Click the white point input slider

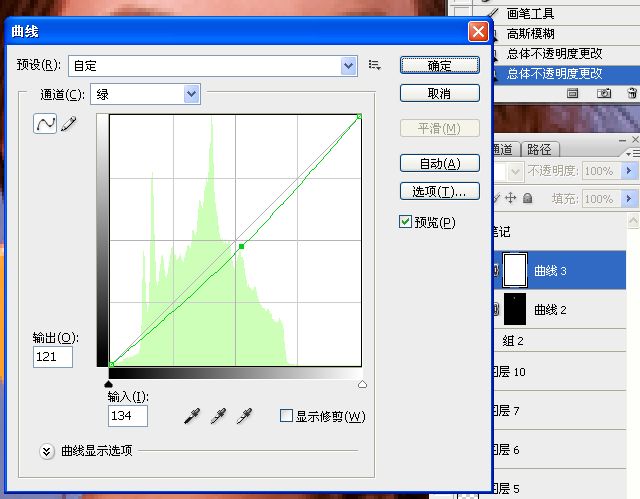(362, 384)
